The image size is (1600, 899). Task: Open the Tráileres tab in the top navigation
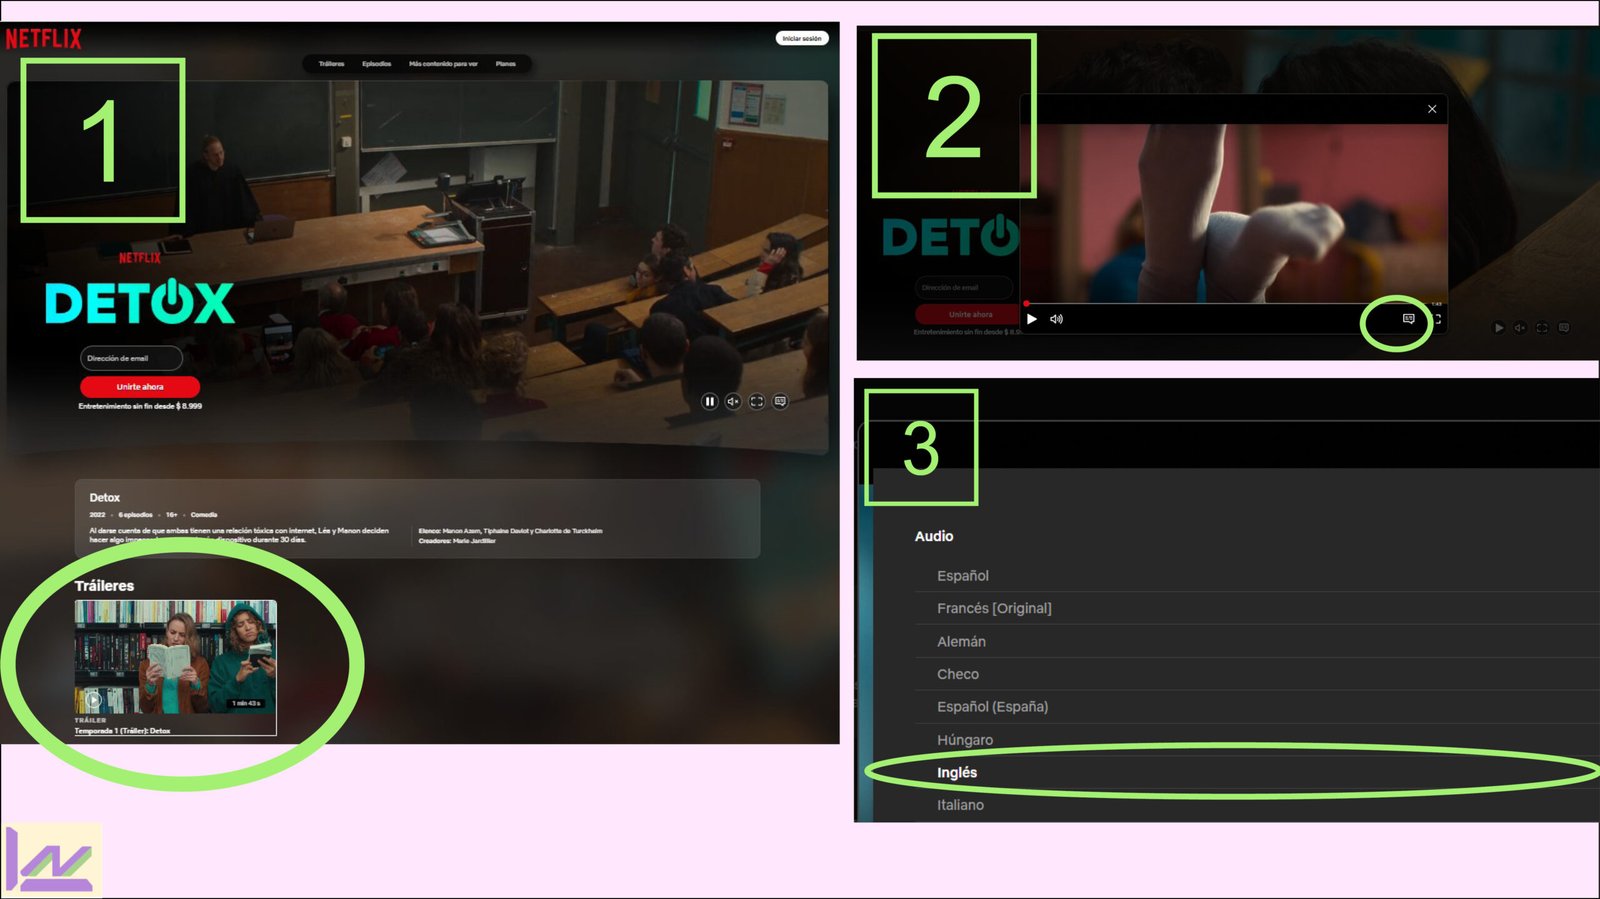(331, 64)
